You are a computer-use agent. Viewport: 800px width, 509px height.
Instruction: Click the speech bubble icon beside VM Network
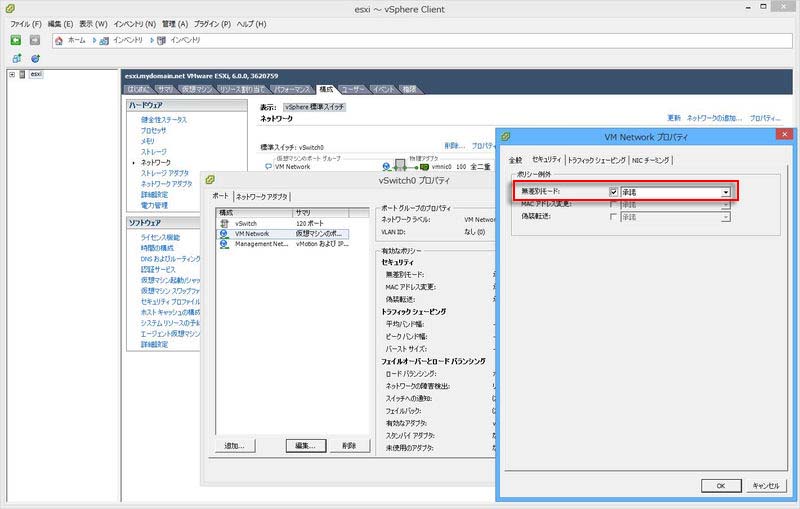tap(268, 166)
